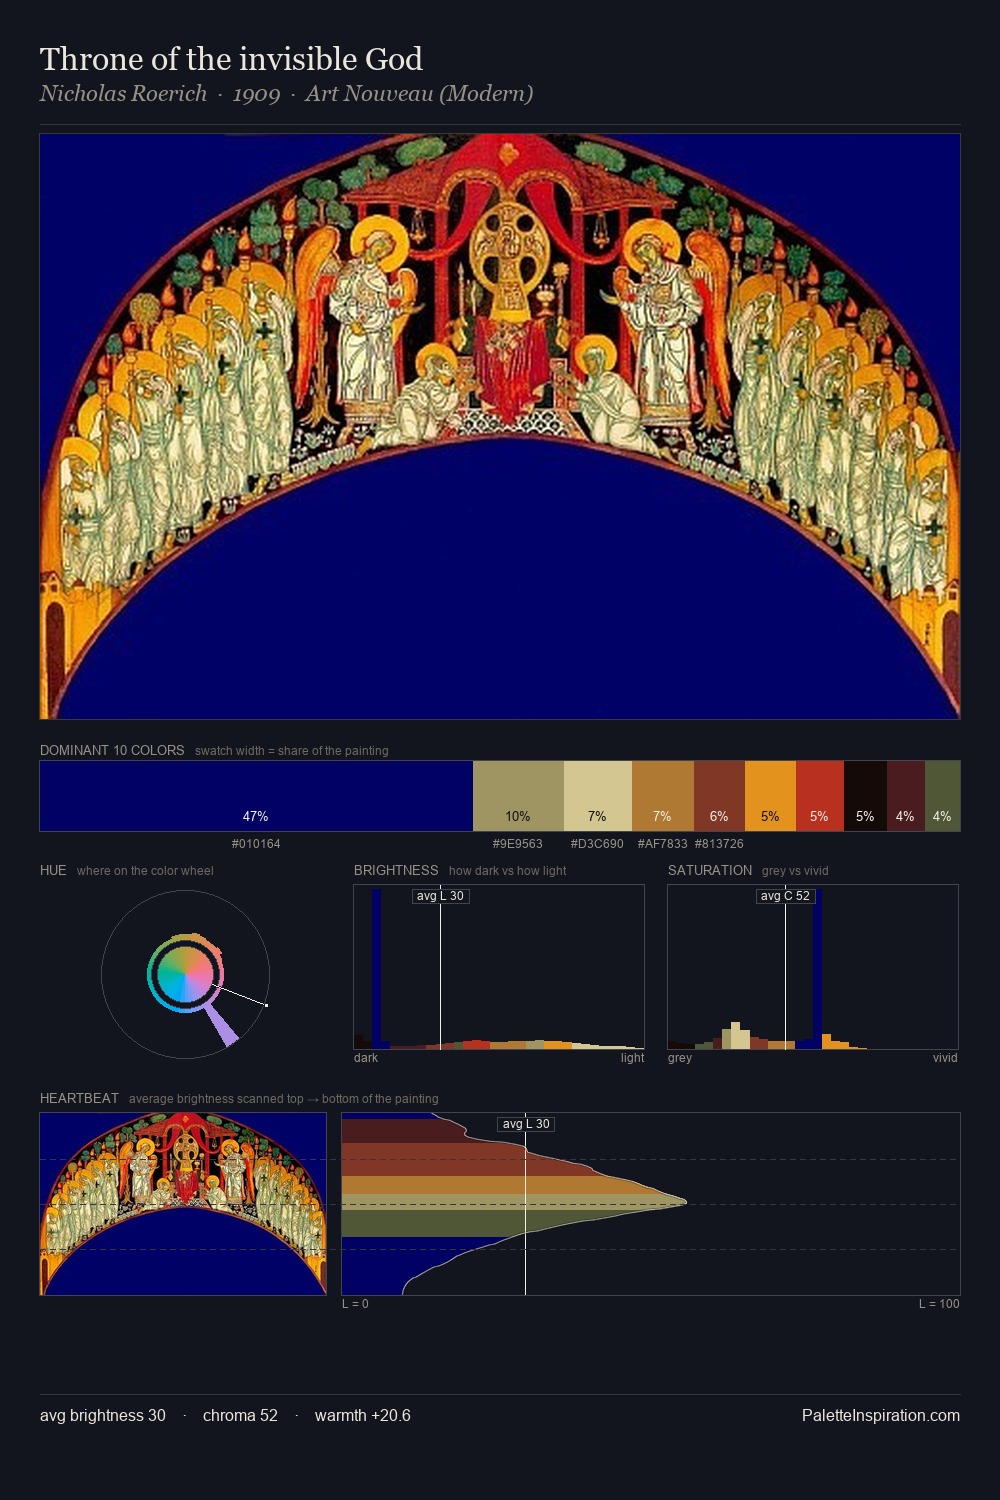The image size is (1000, 1500).
Task: Select the khaki 10% color swatch
Action: tap(518, 796)
